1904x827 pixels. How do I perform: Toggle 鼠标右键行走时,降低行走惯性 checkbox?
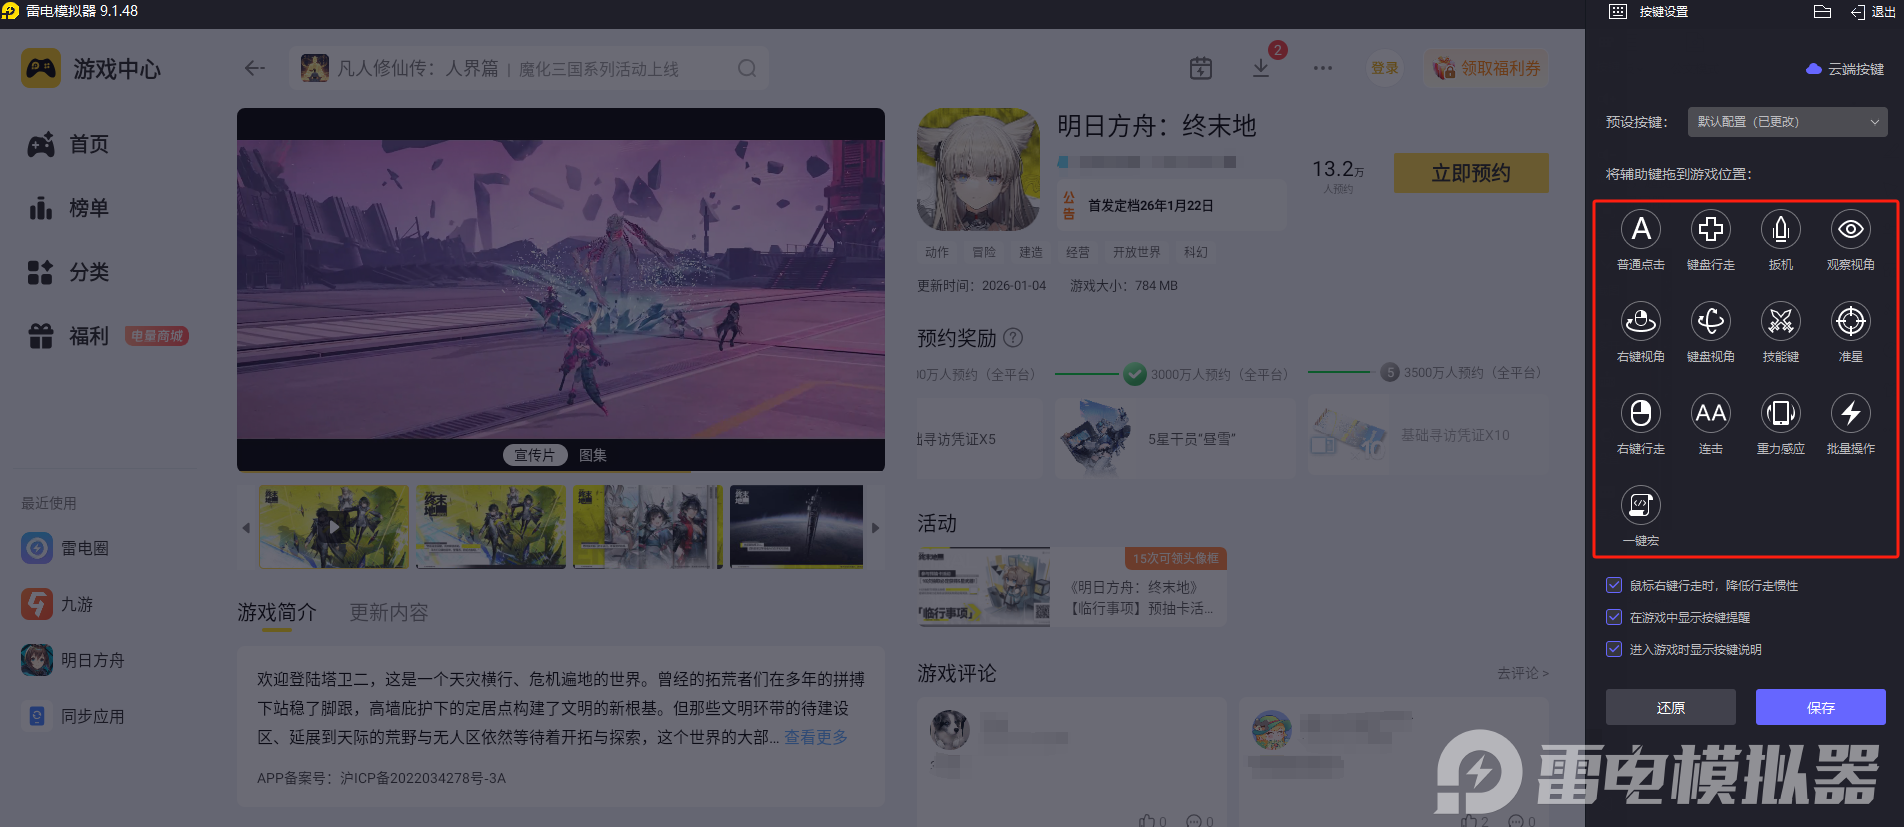click(1613, 585)
